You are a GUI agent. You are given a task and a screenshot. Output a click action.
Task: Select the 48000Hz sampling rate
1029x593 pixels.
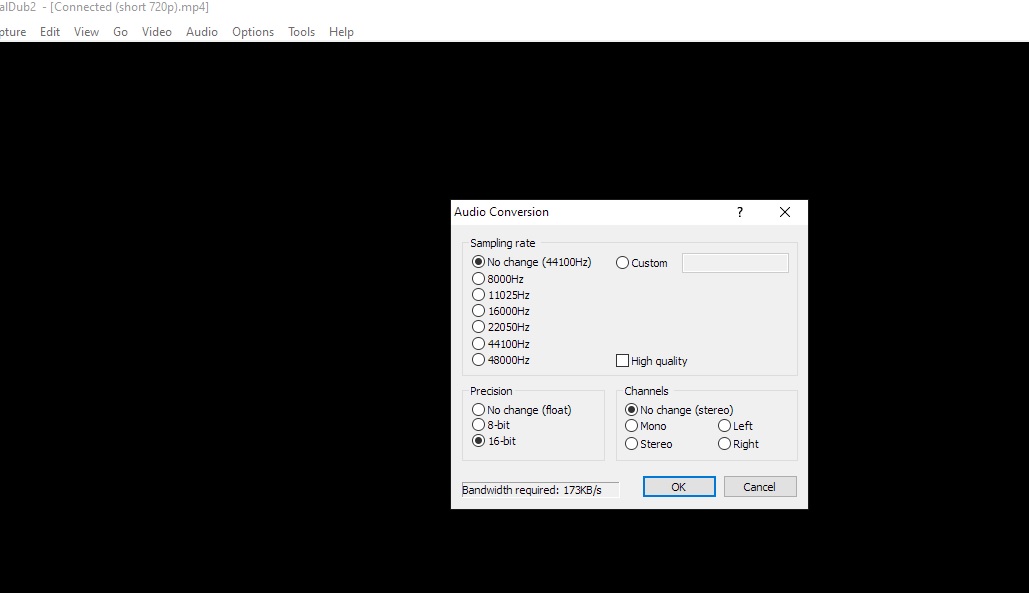[501, 359]
